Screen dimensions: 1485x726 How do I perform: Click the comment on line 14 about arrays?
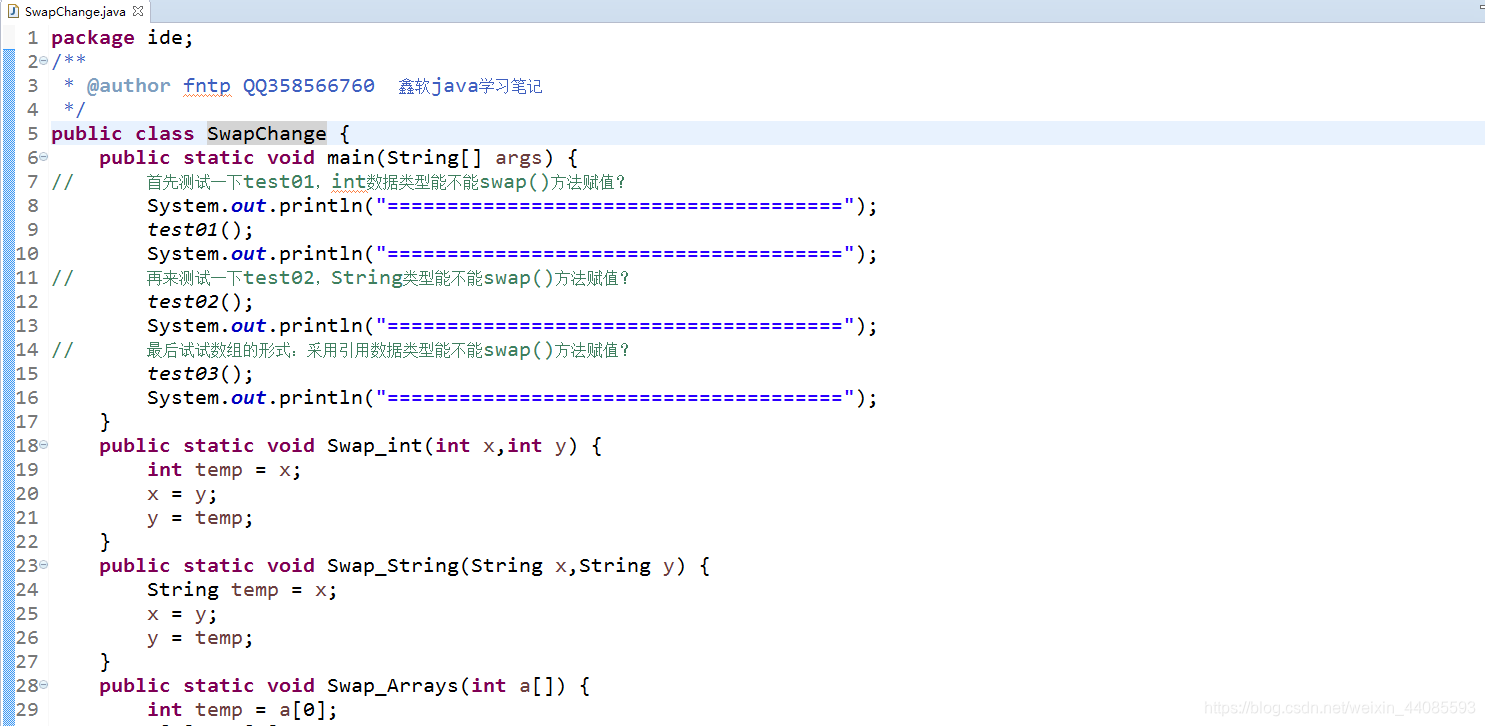pos(389,350)
